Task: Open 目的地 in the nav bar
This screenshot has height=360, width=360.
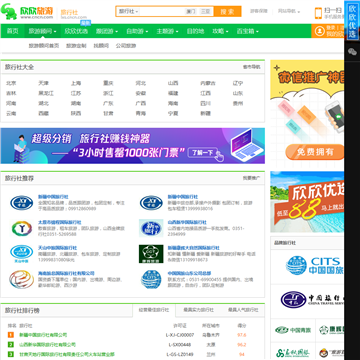Action: click(195, 31)
